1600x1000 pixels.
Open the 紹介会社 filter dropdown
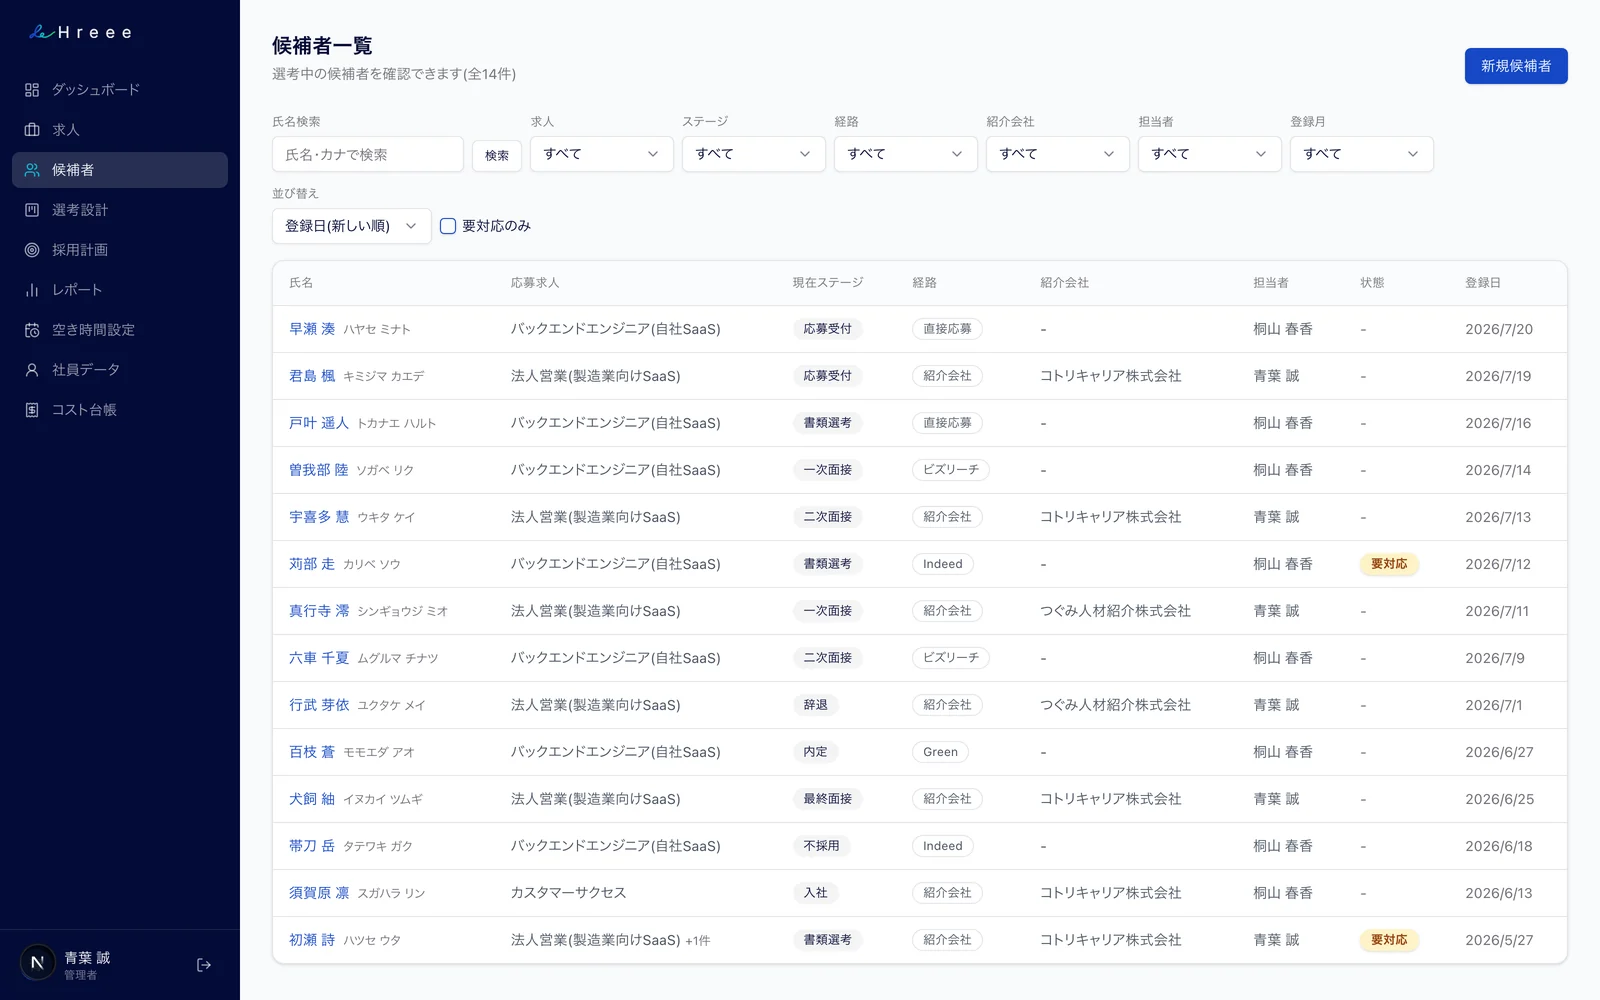[x=1058, y=154]
